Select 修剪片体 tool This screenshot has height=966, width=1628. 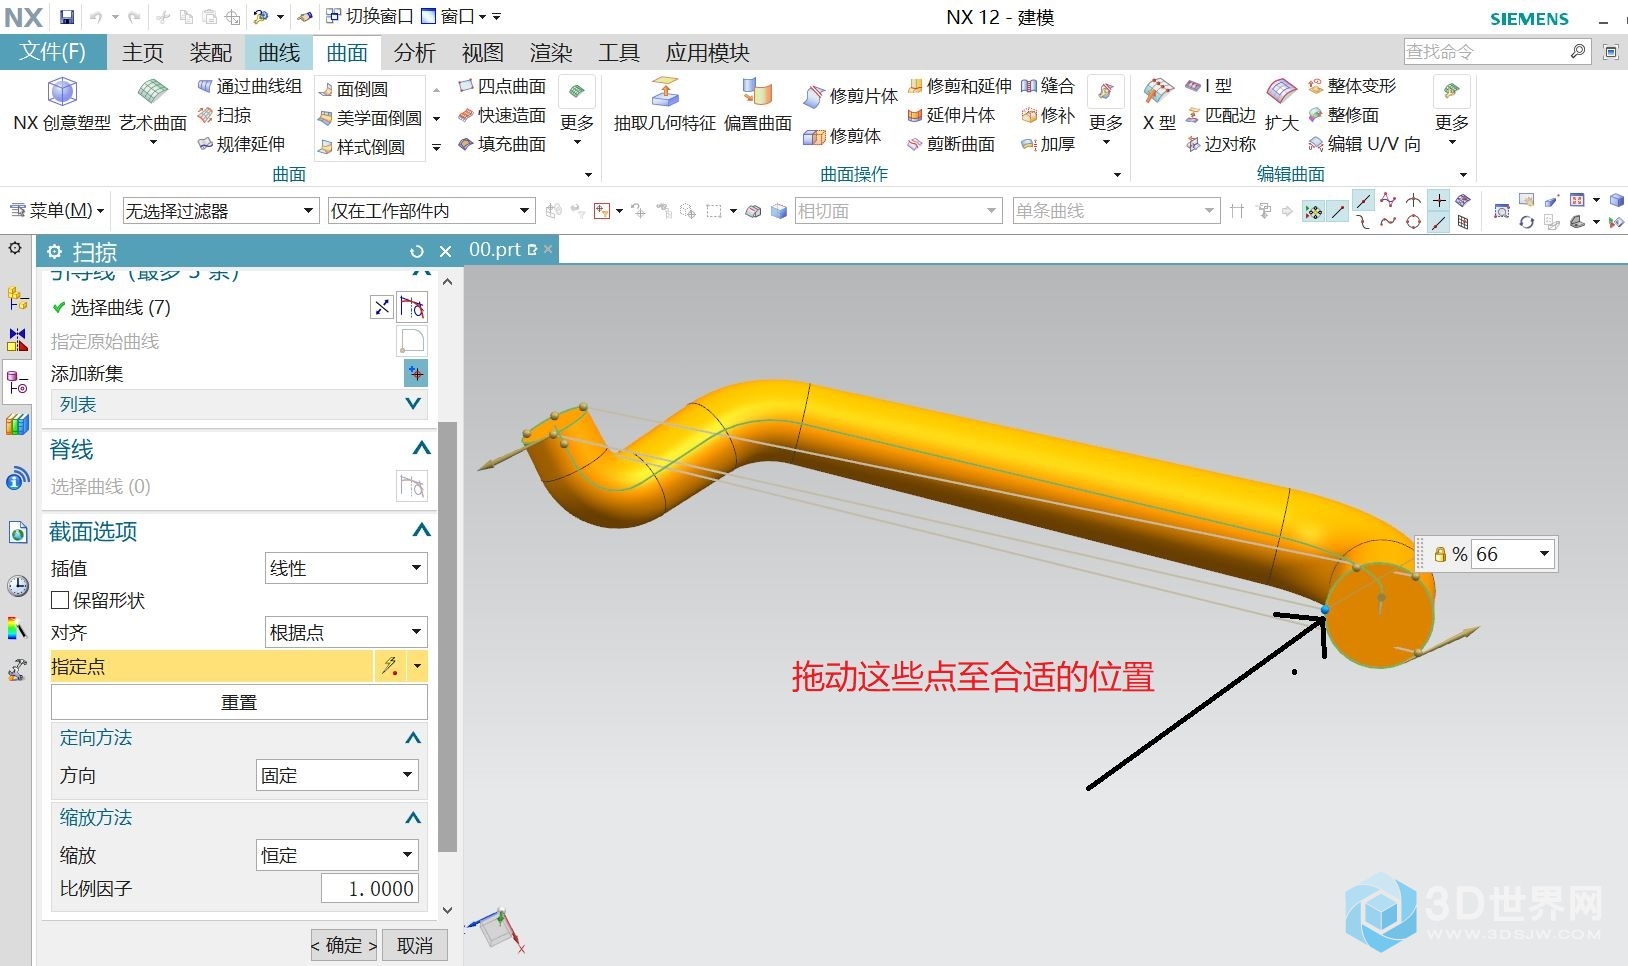pyautogui.click(x=851, y=96)
